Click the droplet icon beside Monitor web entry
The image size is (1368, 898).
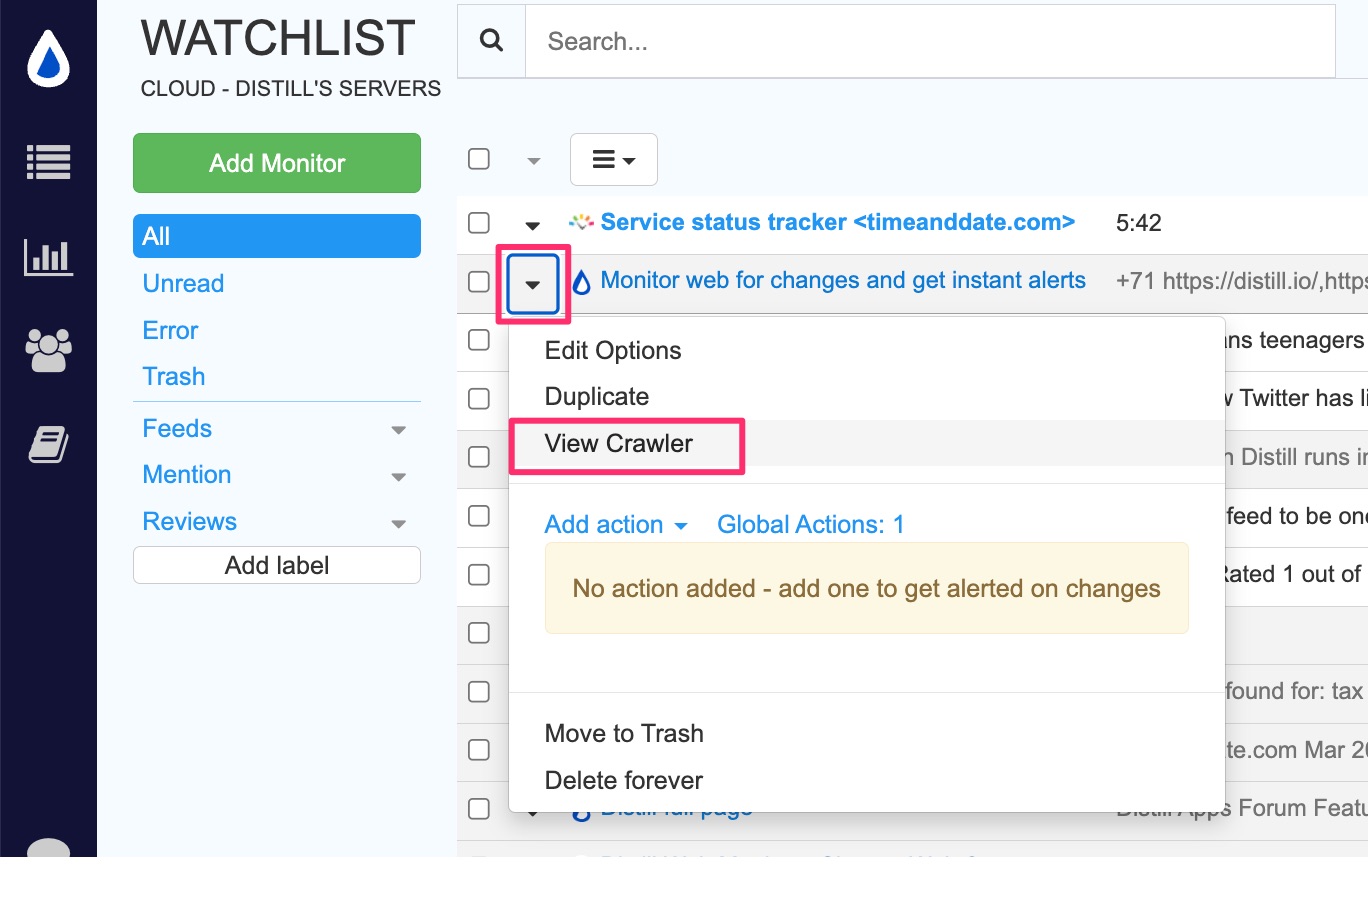[583, 283]
